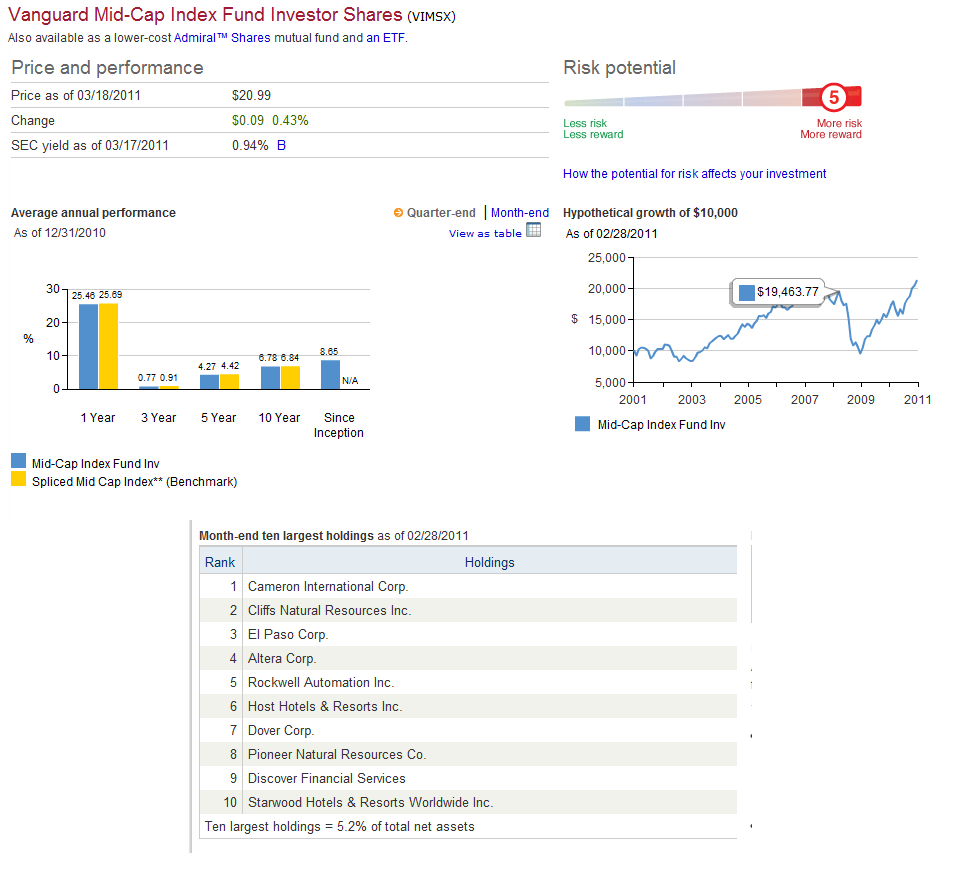Click the View as table grid icon
979x876 pixels.
pos(533,230)
